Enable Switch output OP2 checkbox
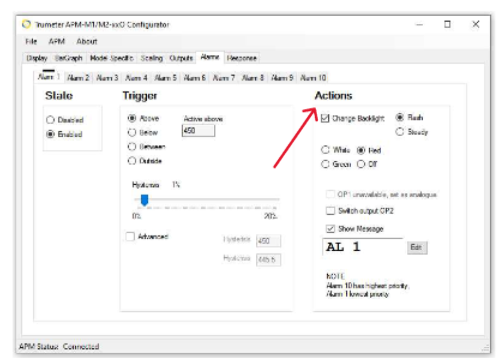This screenshot has height=360, width=499. [330, 211]
